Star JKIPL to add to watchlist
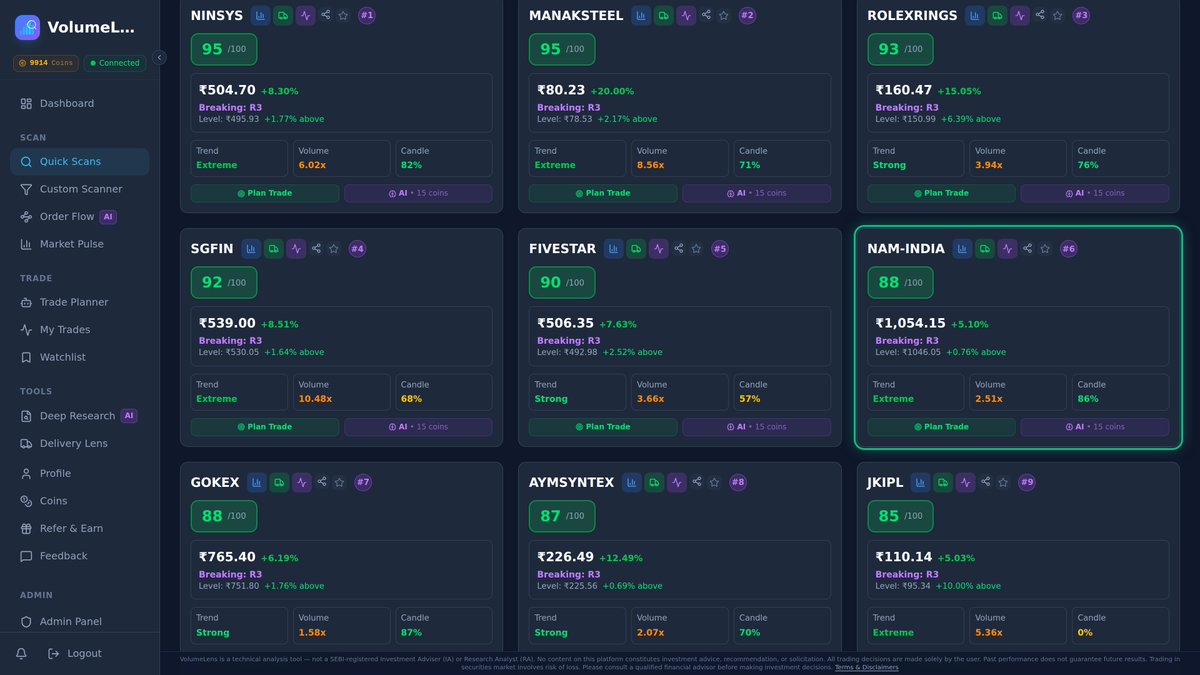The height and width of the screenshot is (675, 1200). coord(1003,482)
